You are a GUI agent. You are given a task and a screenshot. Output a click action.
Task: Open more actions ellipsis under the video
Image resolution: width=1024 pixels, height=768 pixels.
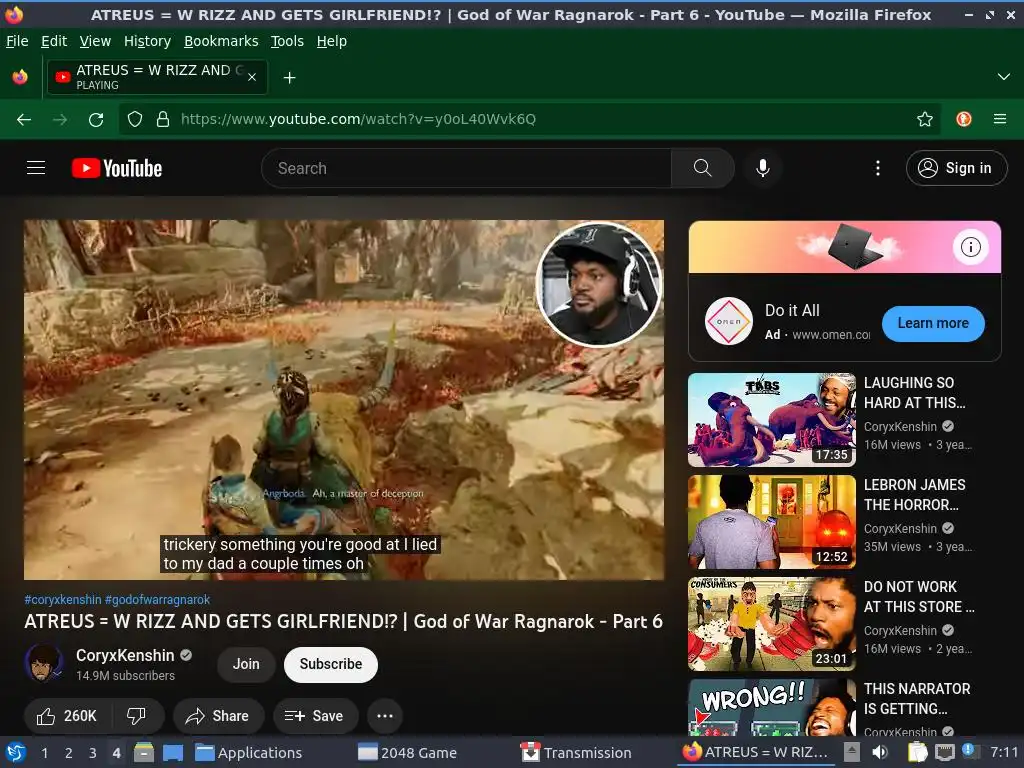385,716
